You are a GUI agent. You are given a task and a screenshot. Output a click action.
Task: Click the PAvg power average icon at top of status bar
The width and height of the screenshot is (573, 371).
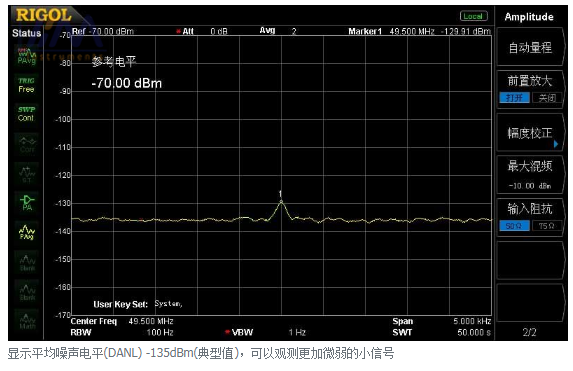(27, 56)
